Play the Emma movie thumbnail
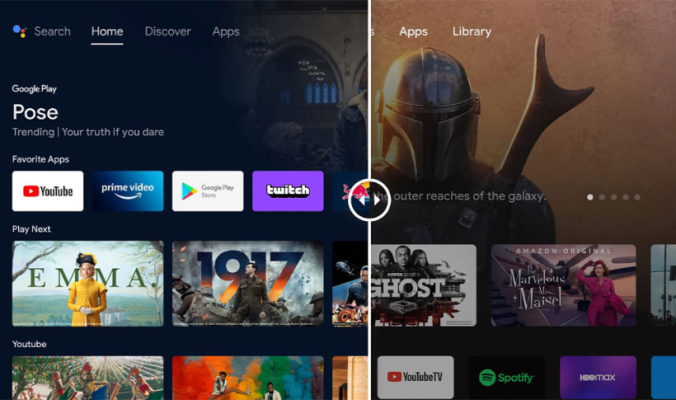The image size is (676, 400). pyautogui.click(x=88, y=284)
